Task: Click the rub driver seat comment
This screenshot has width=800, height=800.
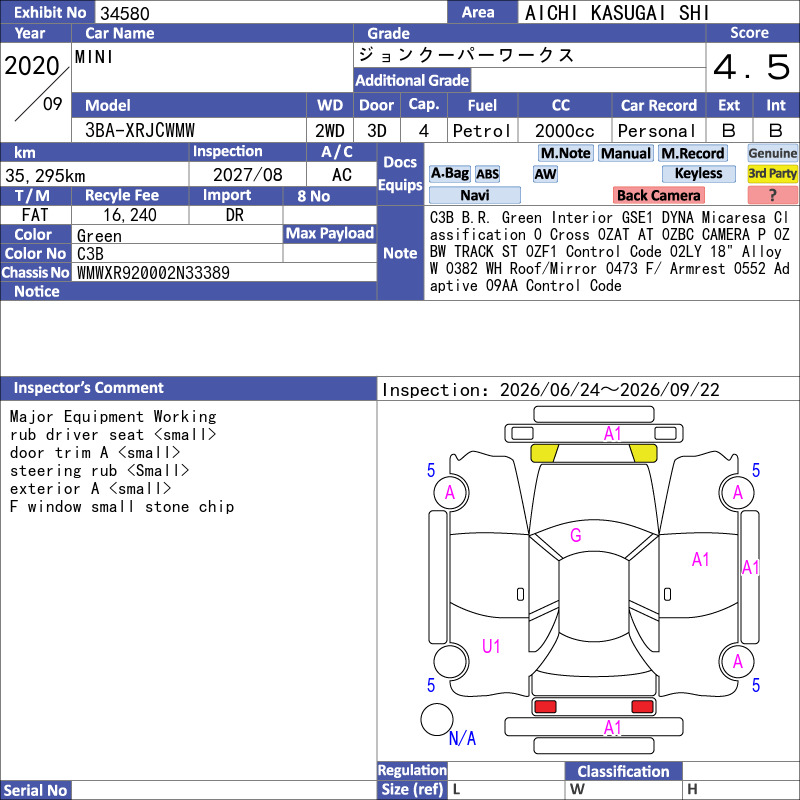Action: click(113, 435)
